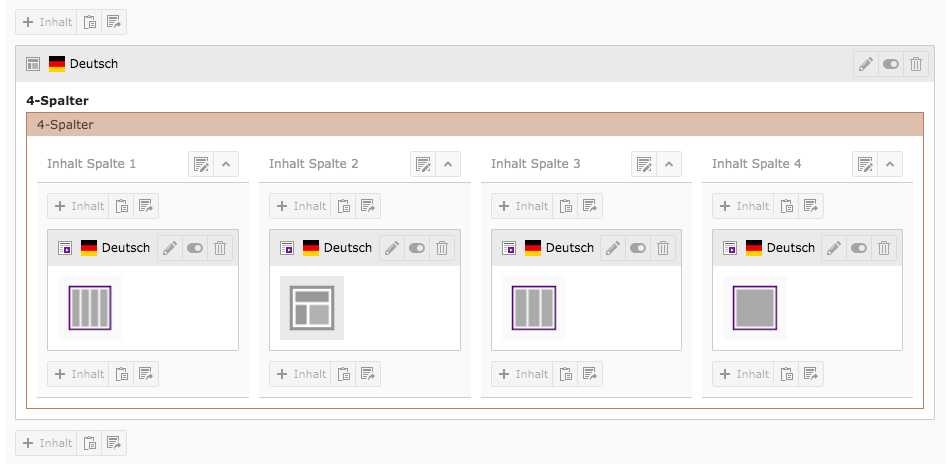Click the content type icon in Spalte 4 element header
Viewport: 949px width, 464px height.
[730, 248]
